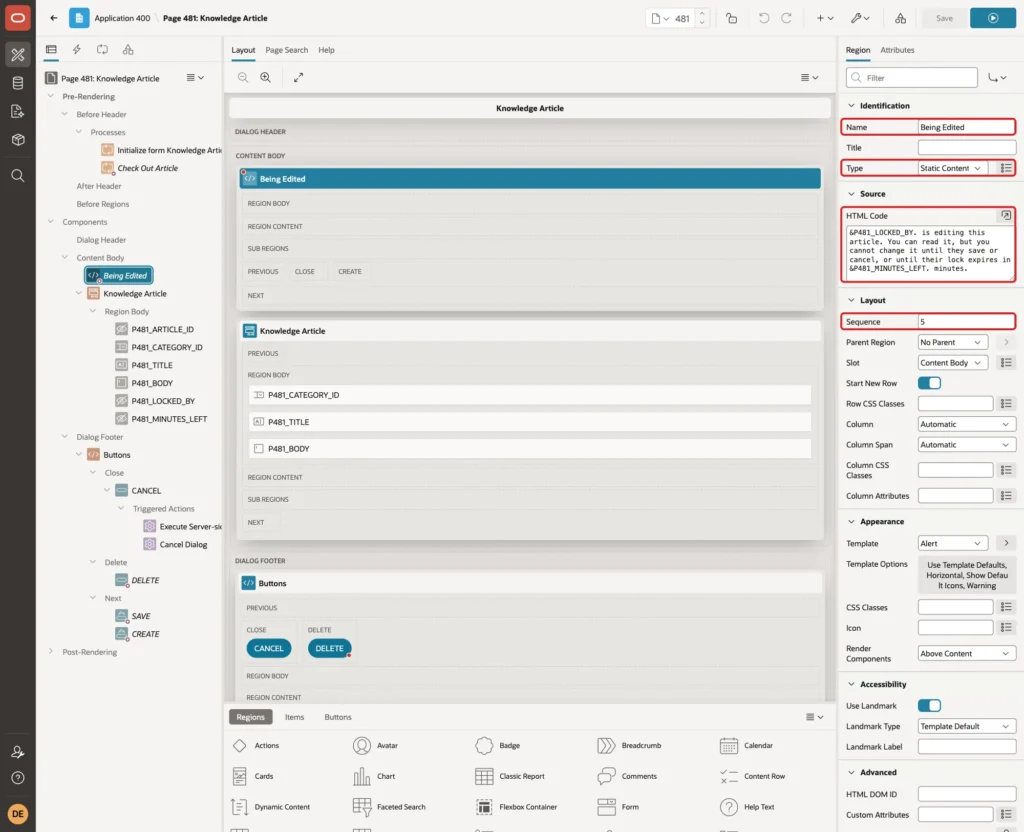Expand the Post-Rendering tree node
1024x832 pixels.
point(51,652)
